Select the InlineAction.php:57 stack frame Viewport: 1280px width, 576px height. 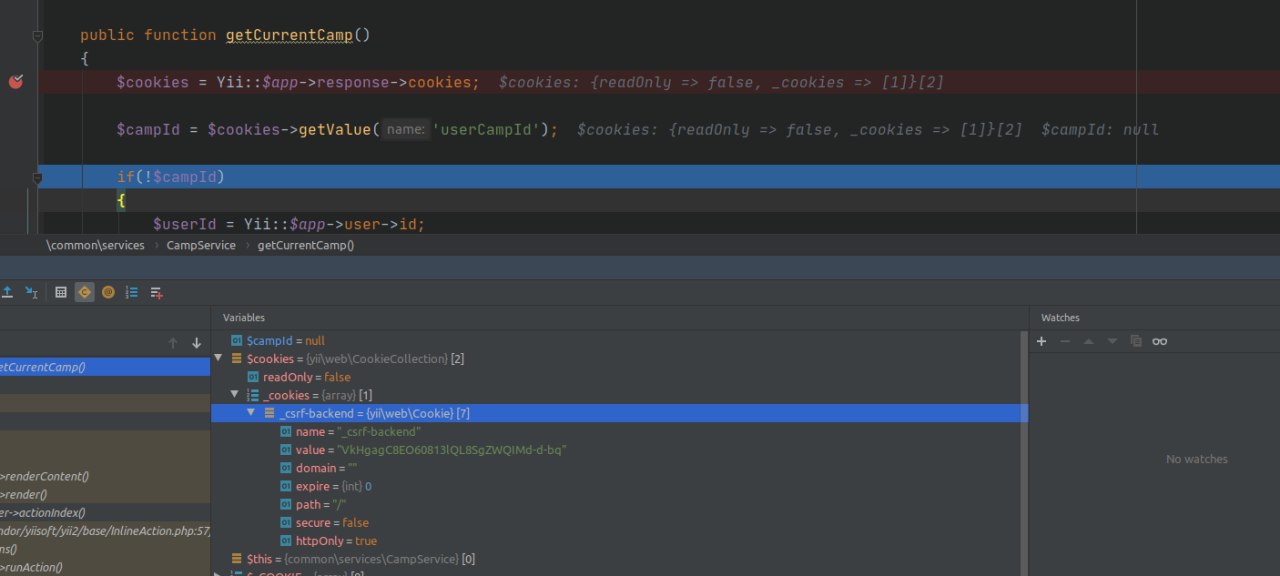point(105,530)
